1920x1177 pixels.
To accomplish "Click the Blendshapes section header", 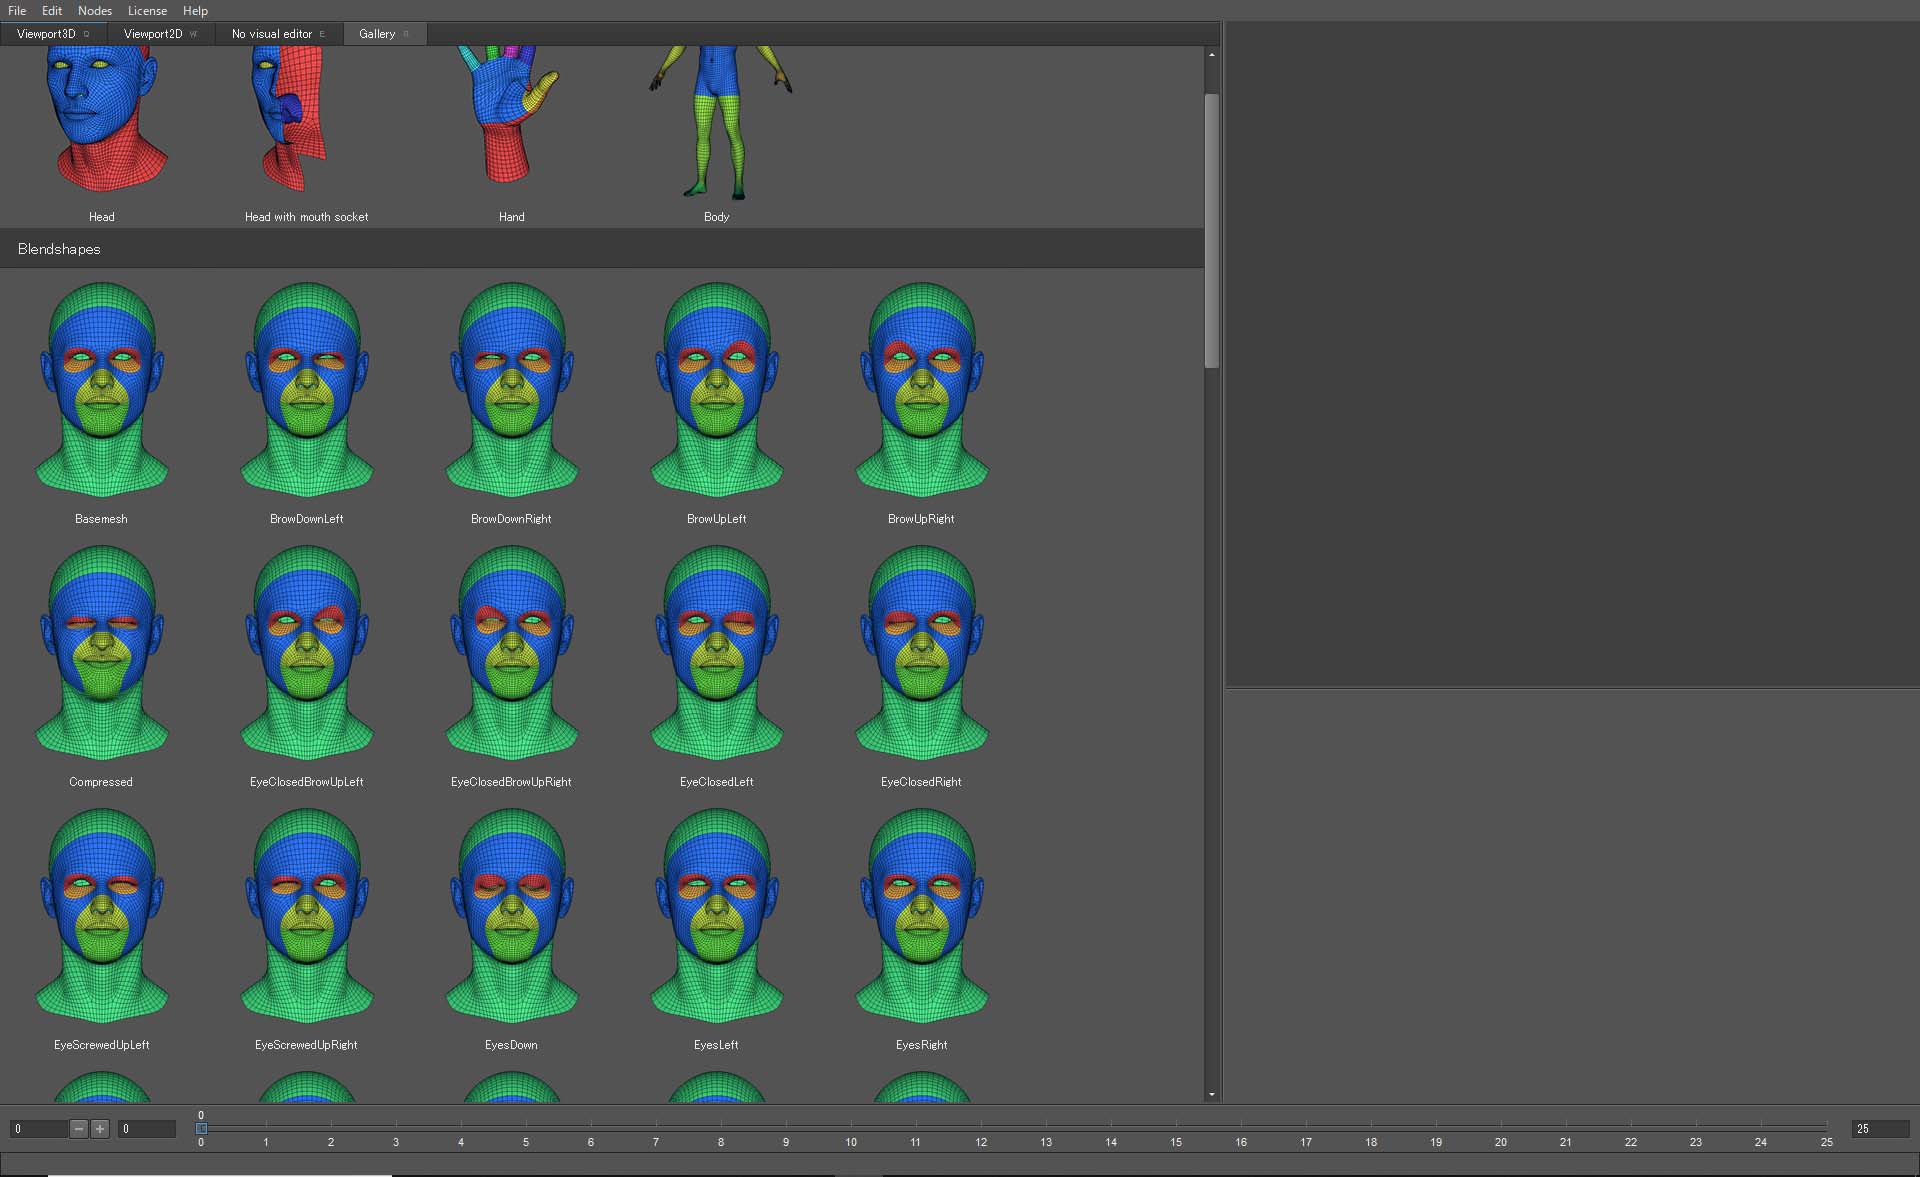I will [602, 249].
